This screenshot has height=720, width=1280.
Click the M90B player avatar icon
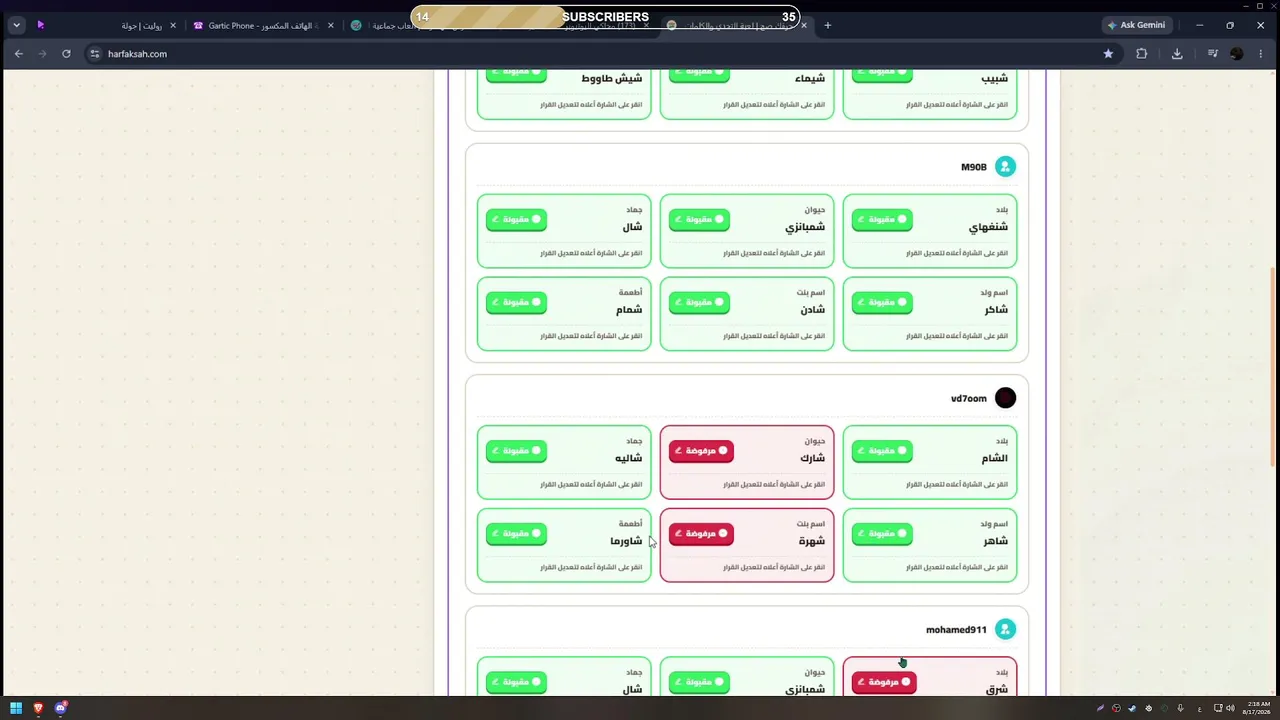click(x=1005, y=167)
